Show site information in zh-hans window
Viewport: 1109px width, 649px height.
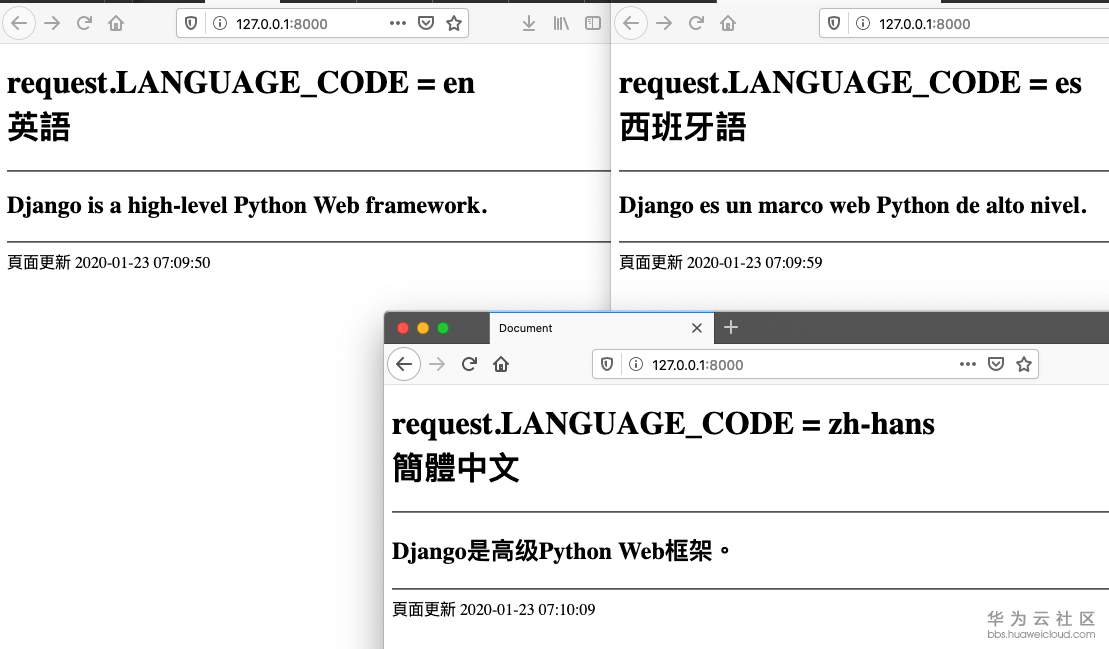coord(636,364)
